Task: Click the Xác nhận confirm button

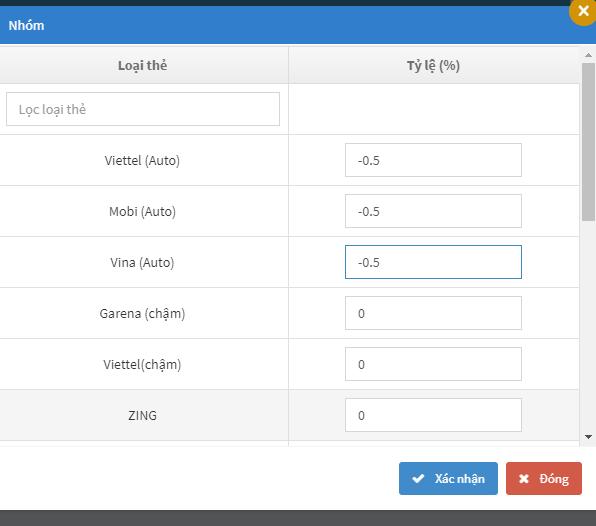Action: [448, 478]
